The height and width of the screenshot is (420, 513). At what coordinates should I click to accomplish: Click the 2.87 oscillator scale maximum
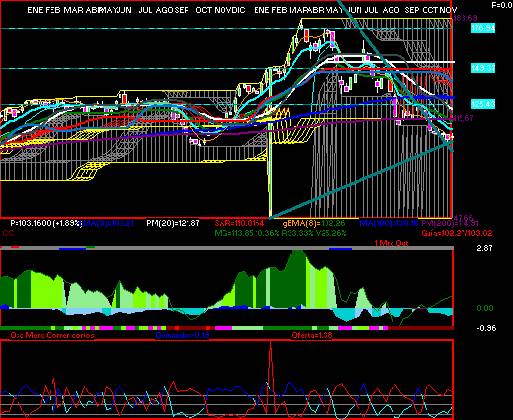[x=484, y=248]
